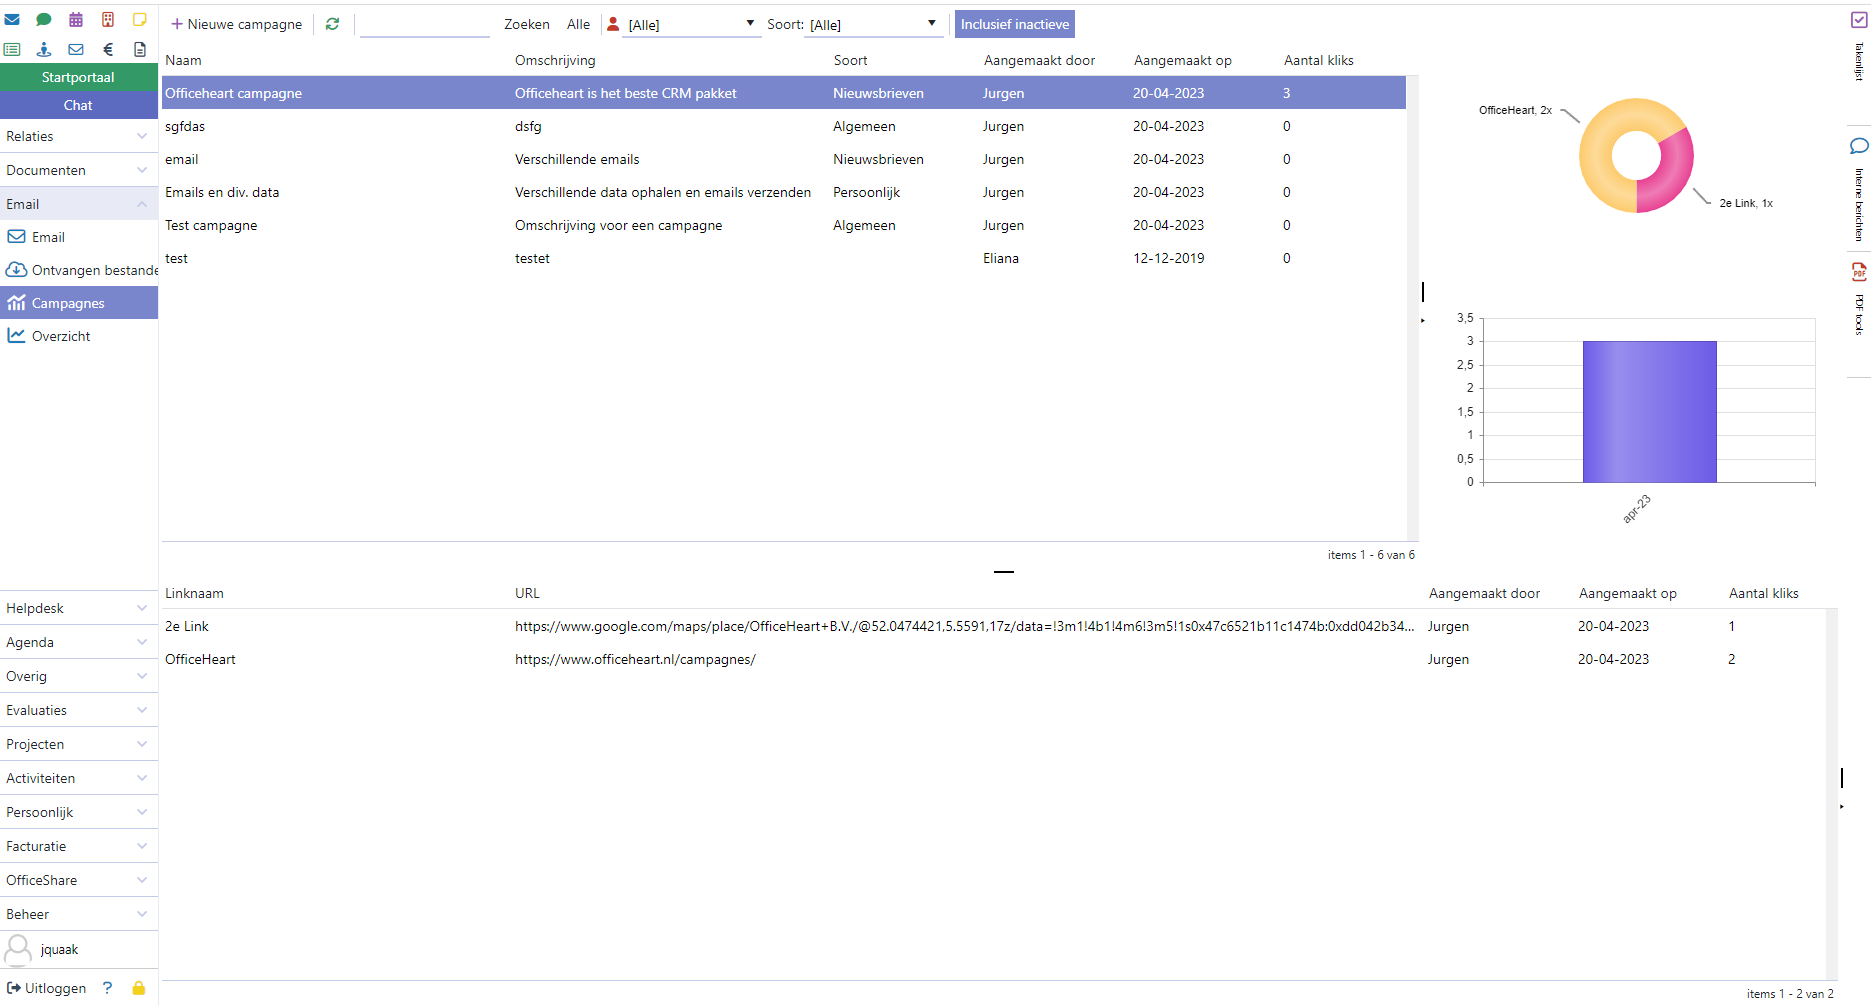Click the red user filter icon
1871x1006 pixels.
pyautogui.click(x=613, y=24)
